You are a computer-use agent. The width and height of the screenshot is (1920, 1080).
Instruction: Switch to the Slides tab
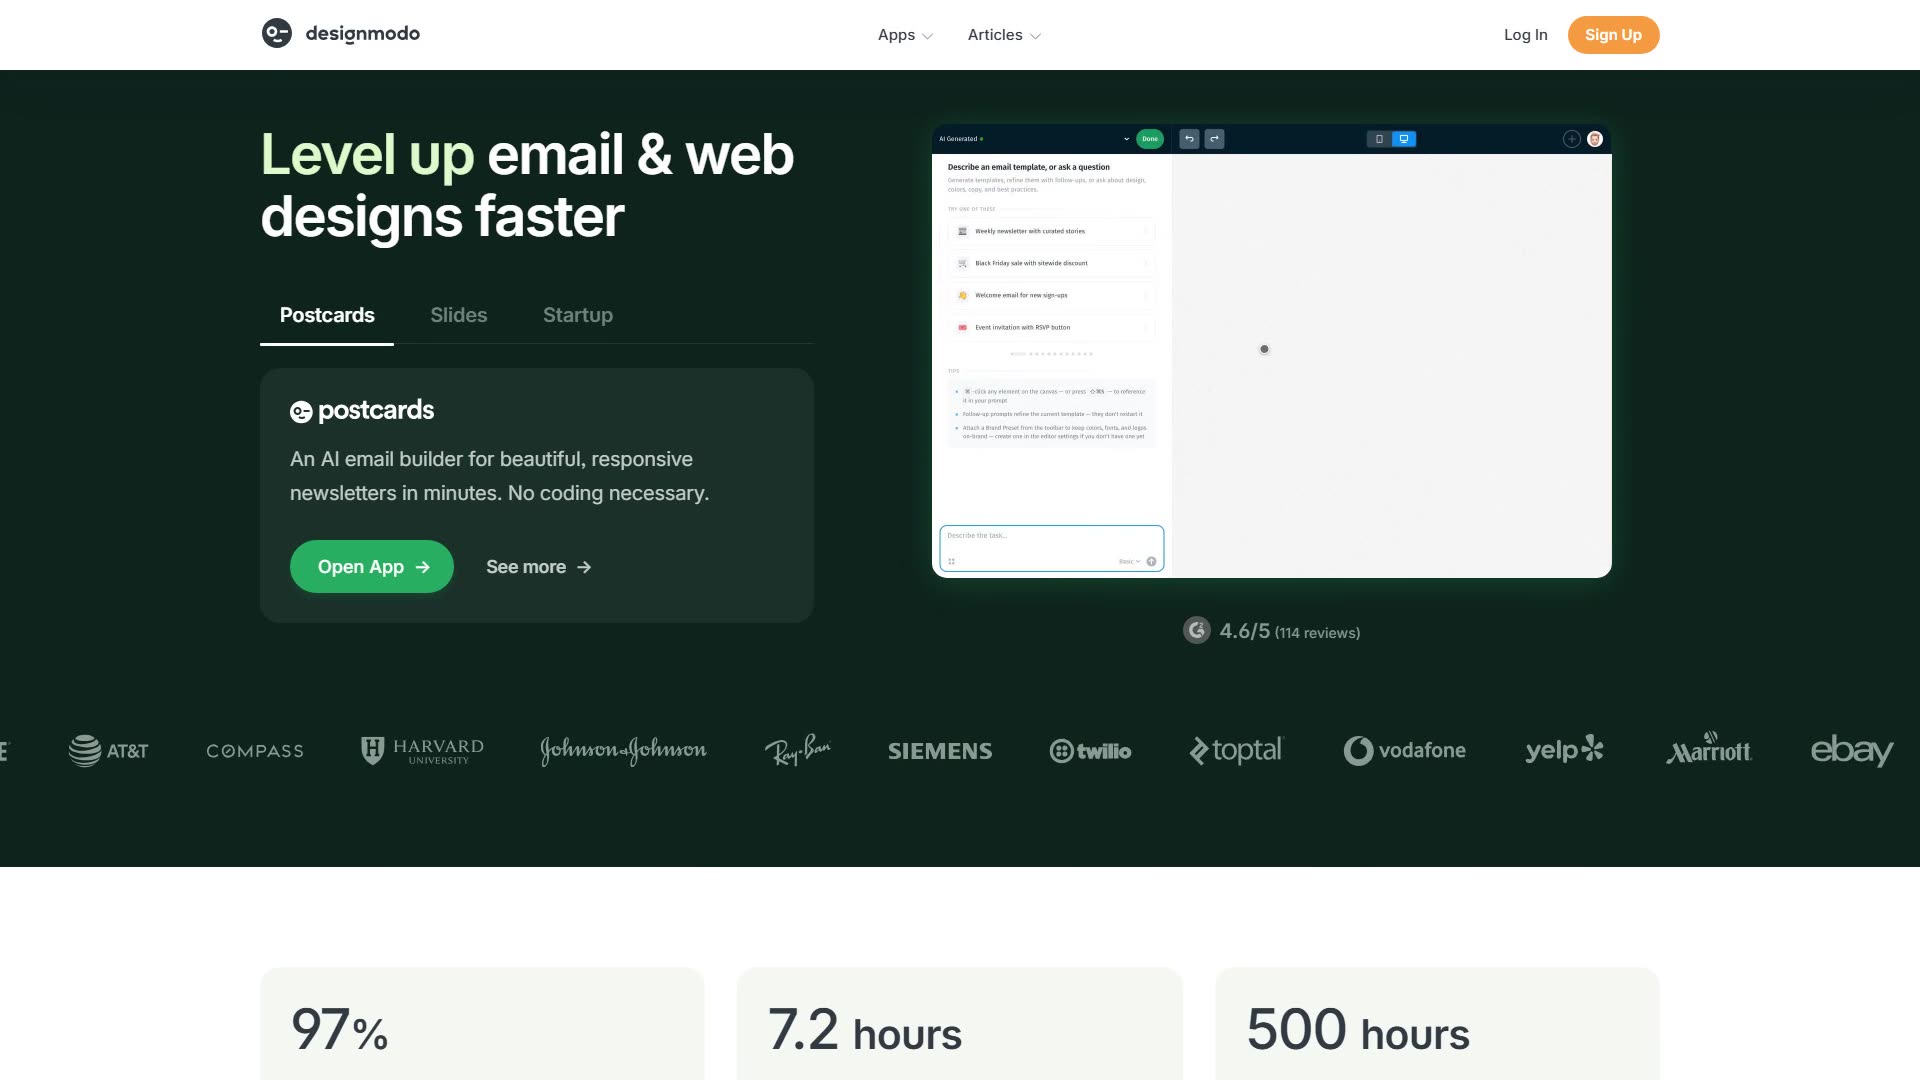(459, 315)
